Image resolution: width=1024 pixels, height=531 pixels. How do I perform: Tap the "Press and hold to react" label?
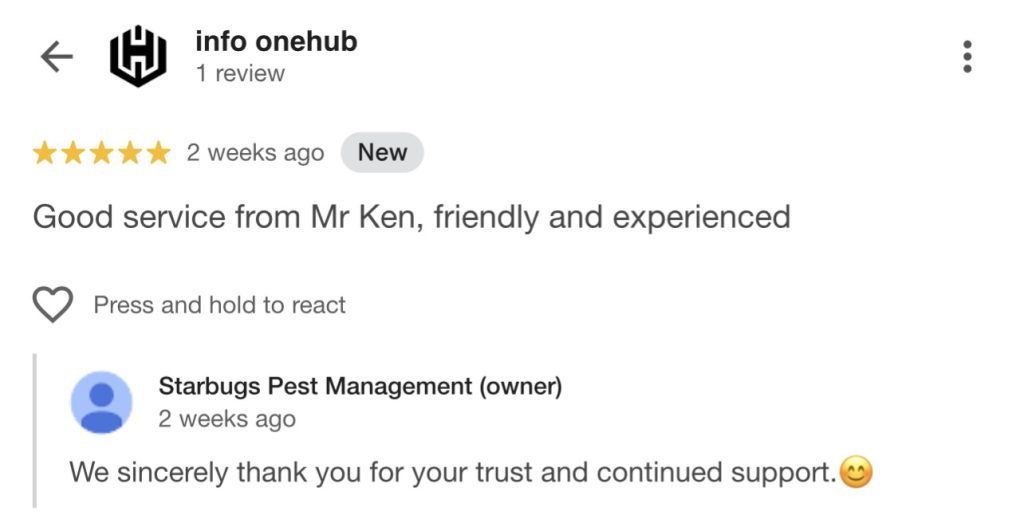click(219, 305)
